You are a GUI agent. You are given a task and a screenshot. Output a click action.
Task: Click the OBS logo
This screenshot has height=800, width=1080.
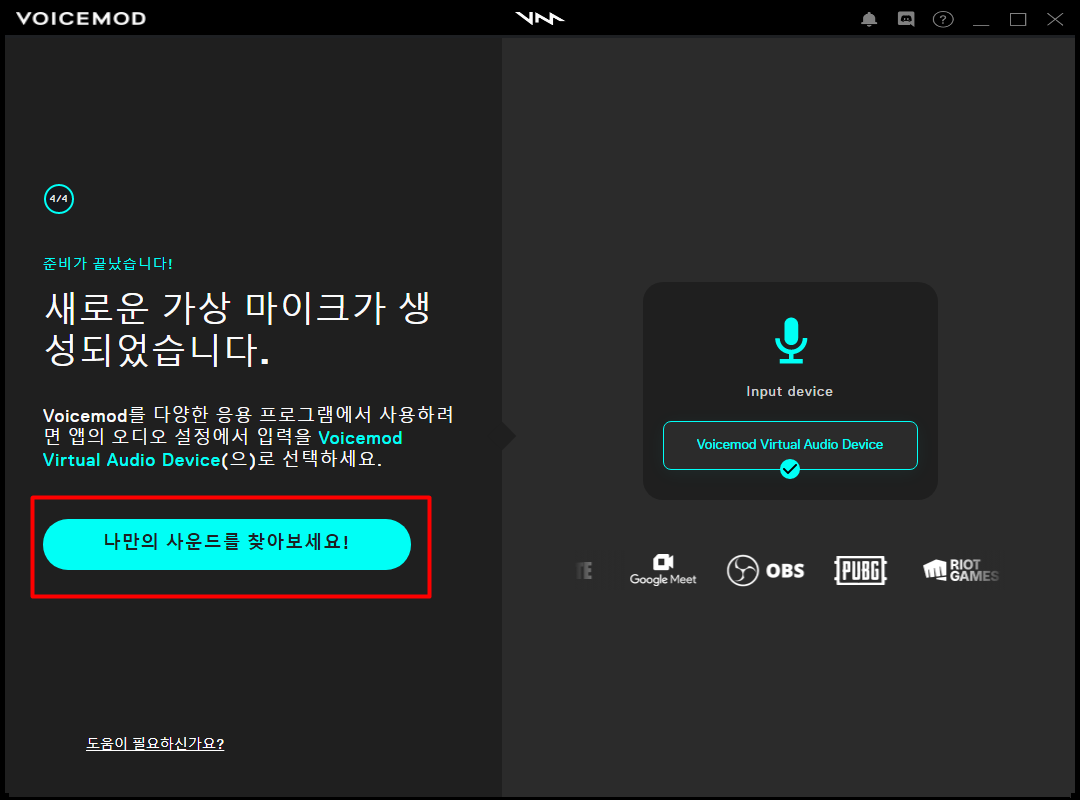click(765, 571)
